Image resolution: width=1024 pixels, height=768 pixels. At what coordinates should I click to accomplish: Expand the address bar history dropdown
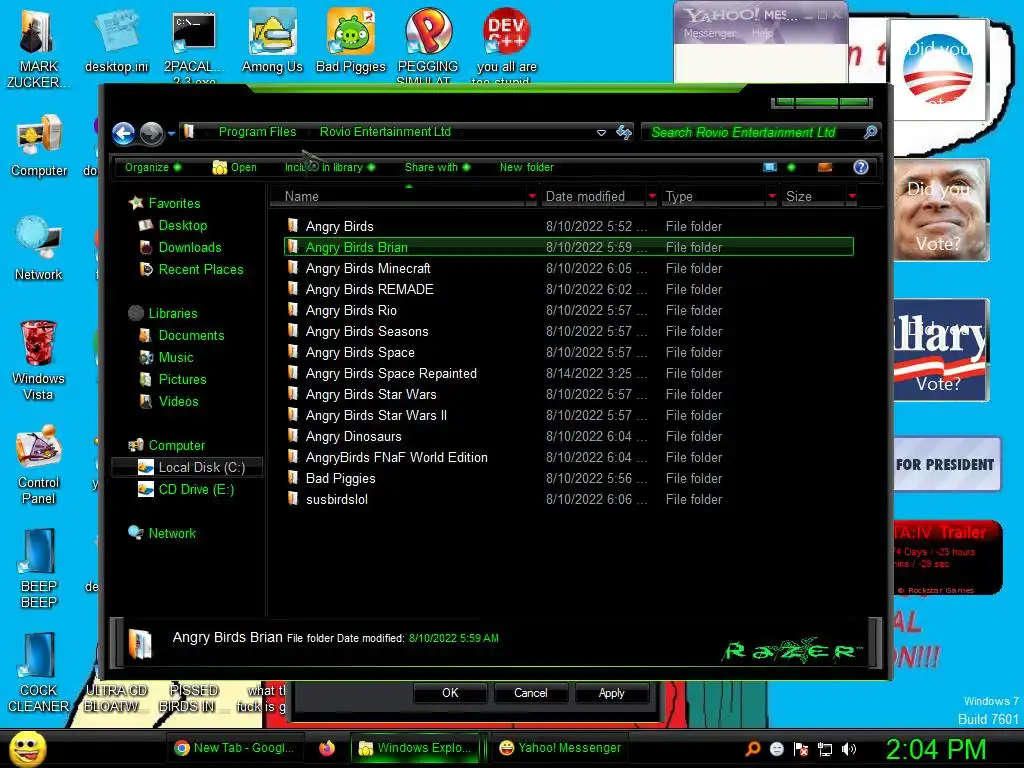click(x=601, y=133)
